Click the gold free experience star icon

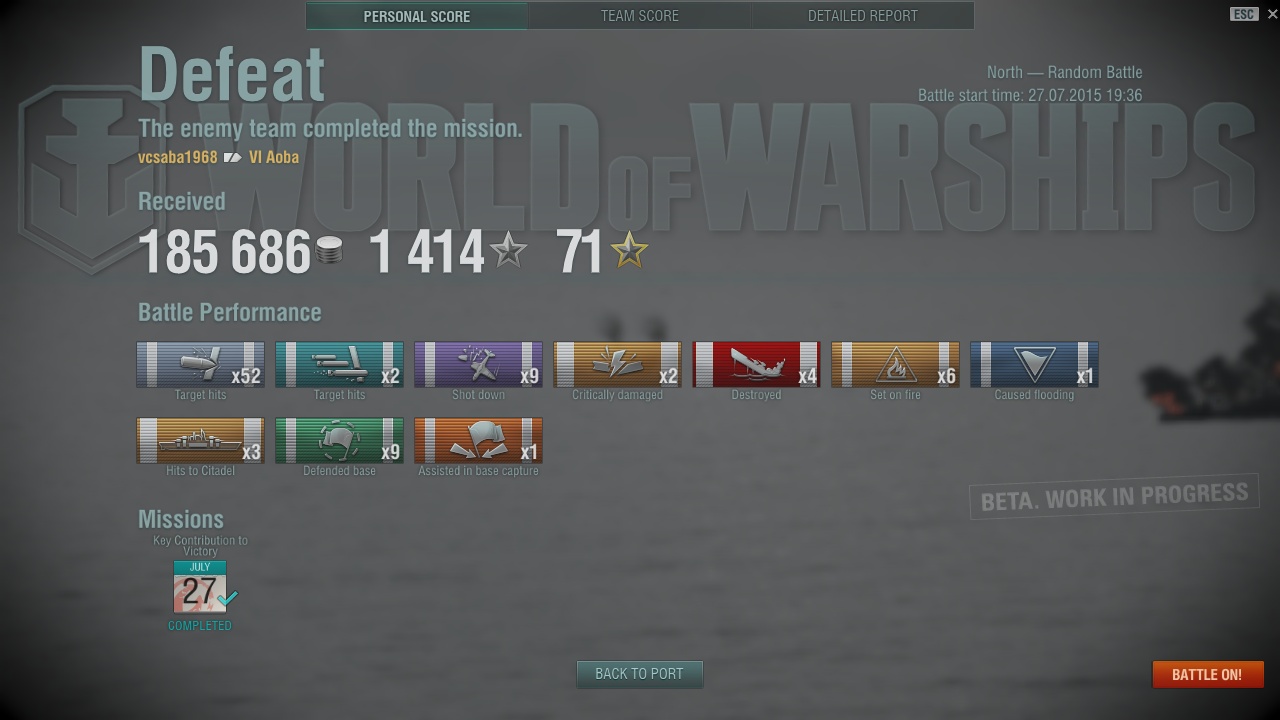629,250
